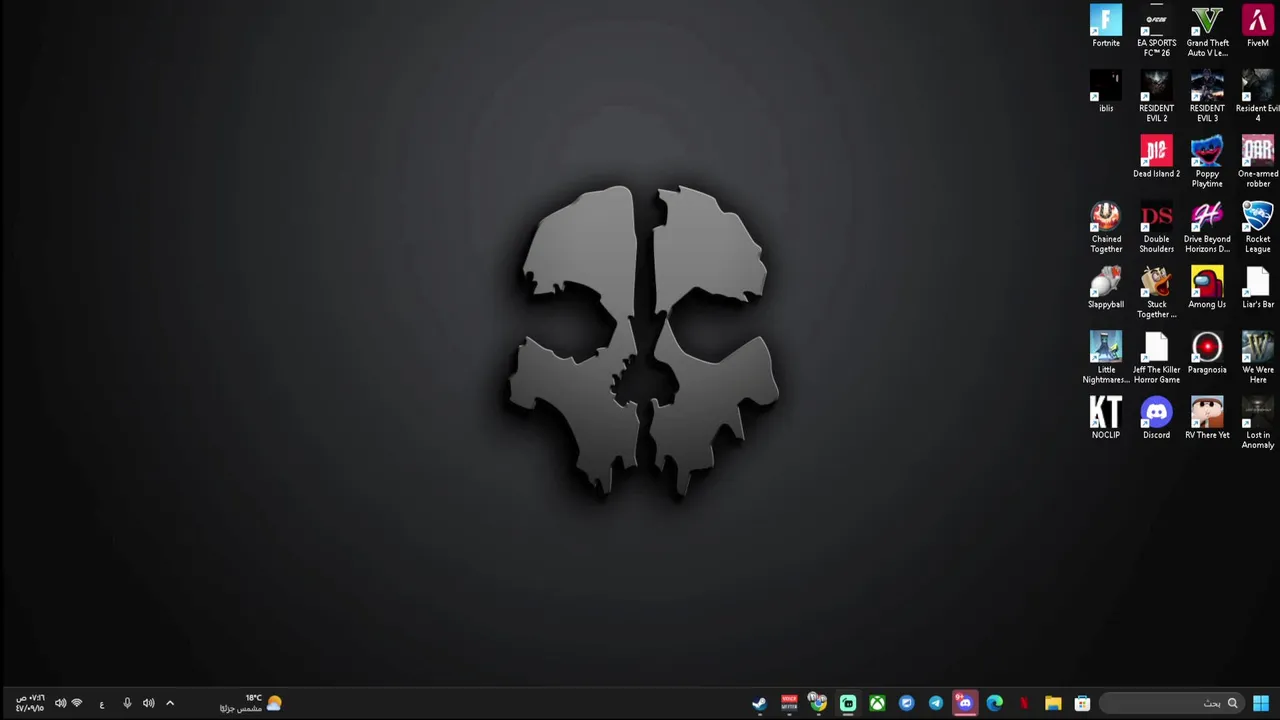Select the Rocket League shortcut
Viewport: 1280px width, 720px height.
[x=1258, y=227]
